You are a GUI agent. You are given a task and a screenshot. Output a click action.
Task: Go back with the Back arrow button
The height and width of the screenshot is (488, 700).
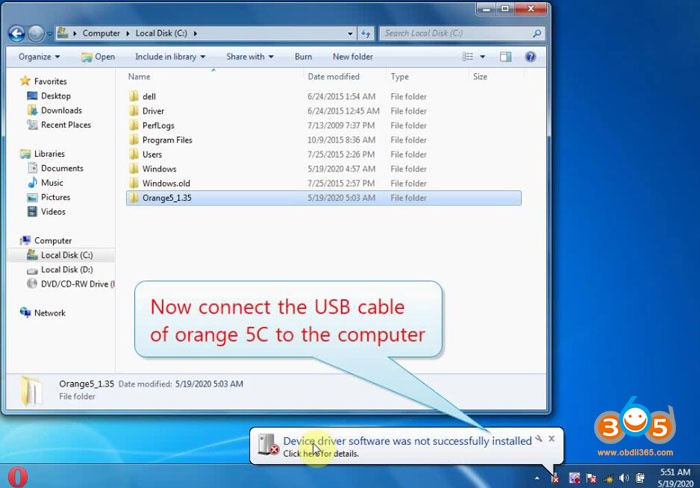[x=17, y=33]
